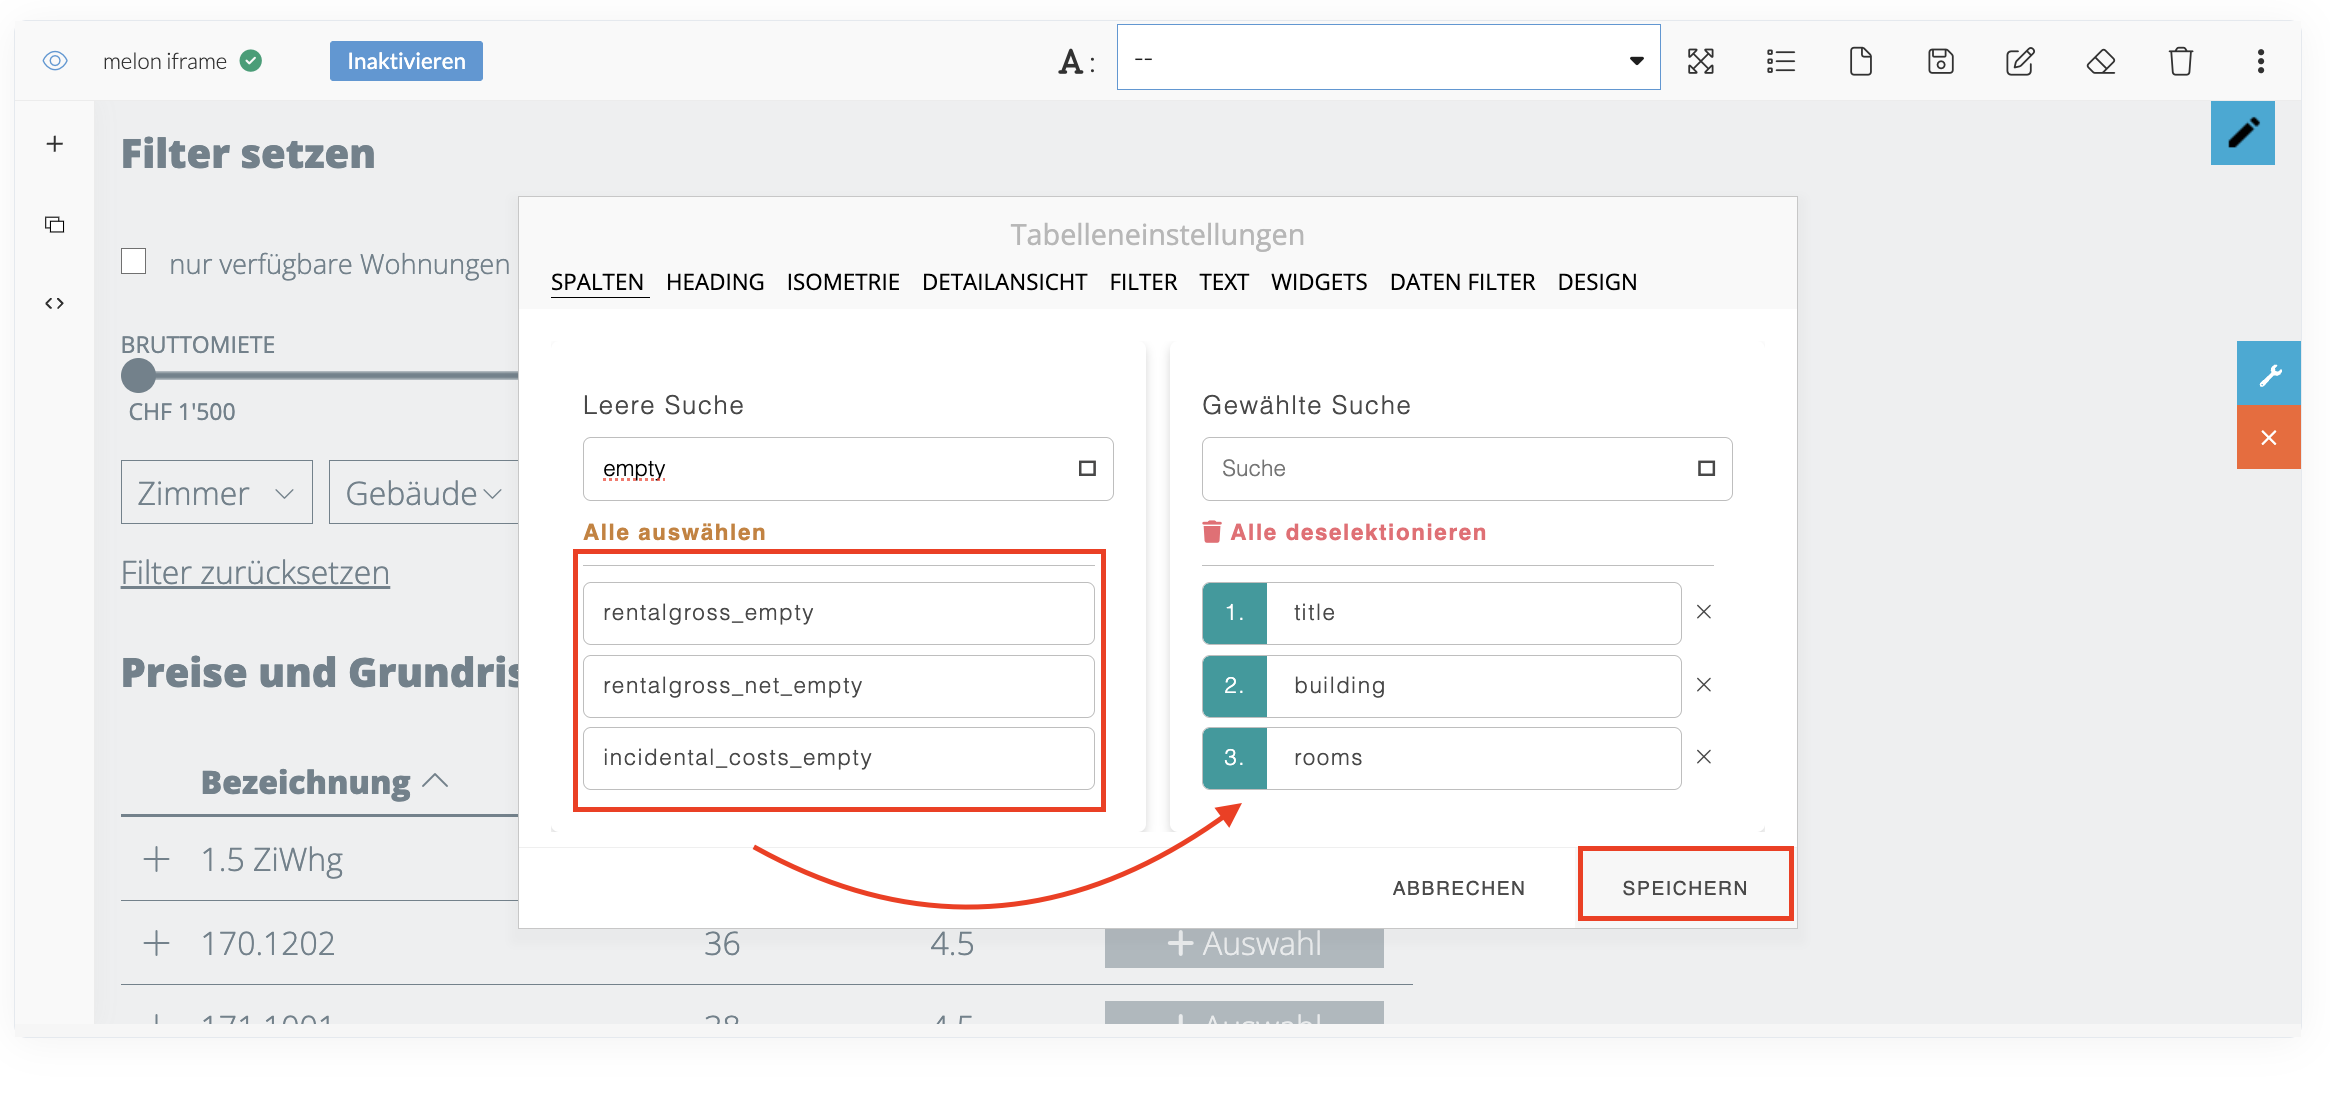Open the Zimmer dropdown
The height and width of the screenshot is (1096, 2330).
(x=216, y=493)
